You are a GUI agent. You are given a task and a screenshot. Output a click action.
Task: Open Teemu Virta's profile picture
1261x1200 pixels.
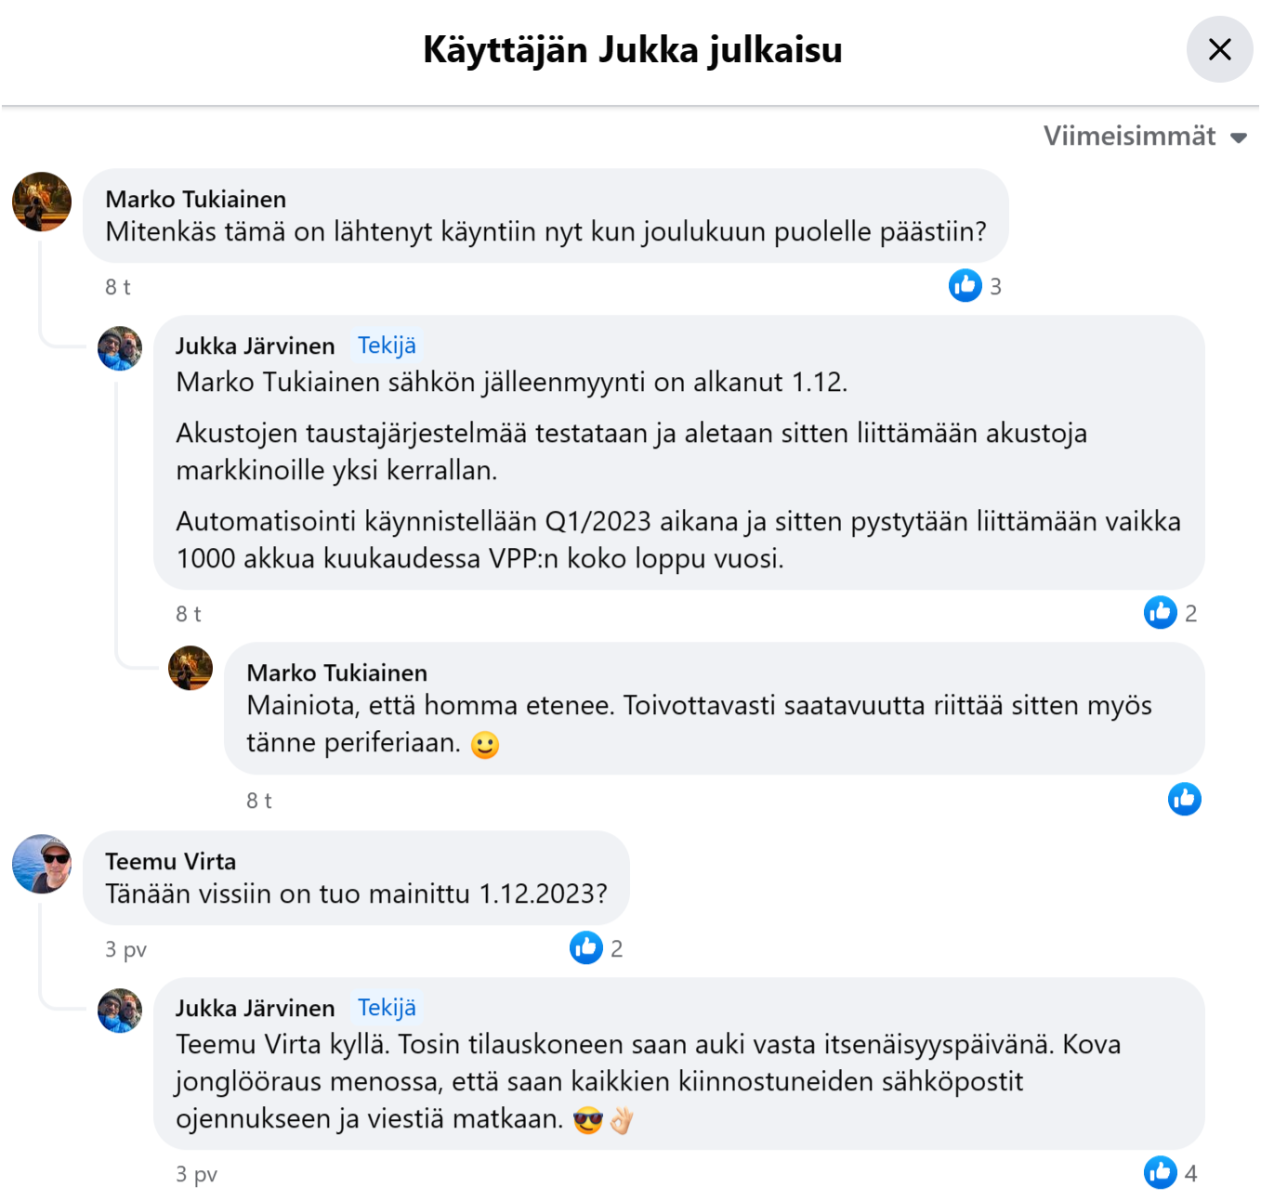(x=42, y=864)
